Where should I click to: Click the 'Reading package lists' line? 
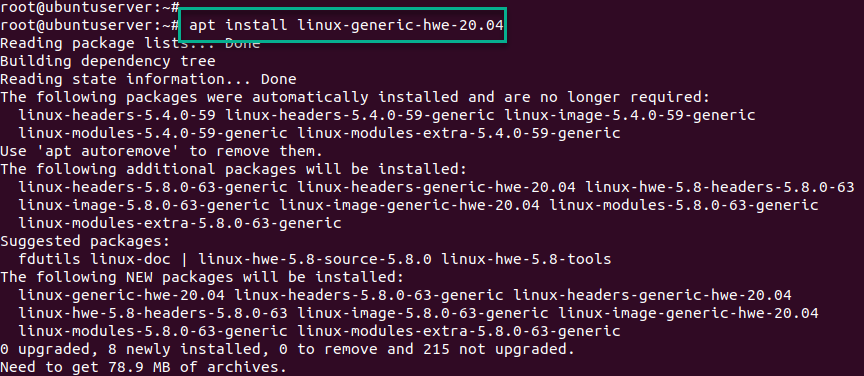[130, 43]
